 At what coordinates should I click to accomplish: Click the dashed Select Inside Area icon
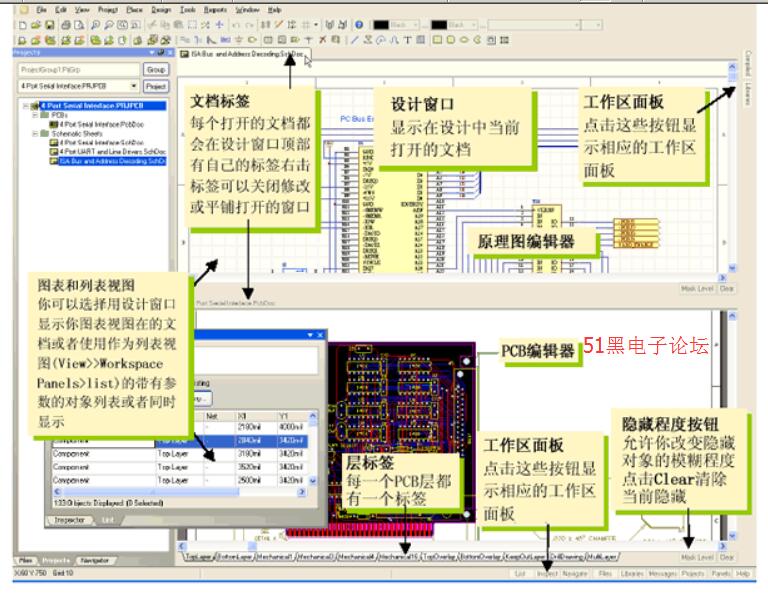tap(192, 25)
